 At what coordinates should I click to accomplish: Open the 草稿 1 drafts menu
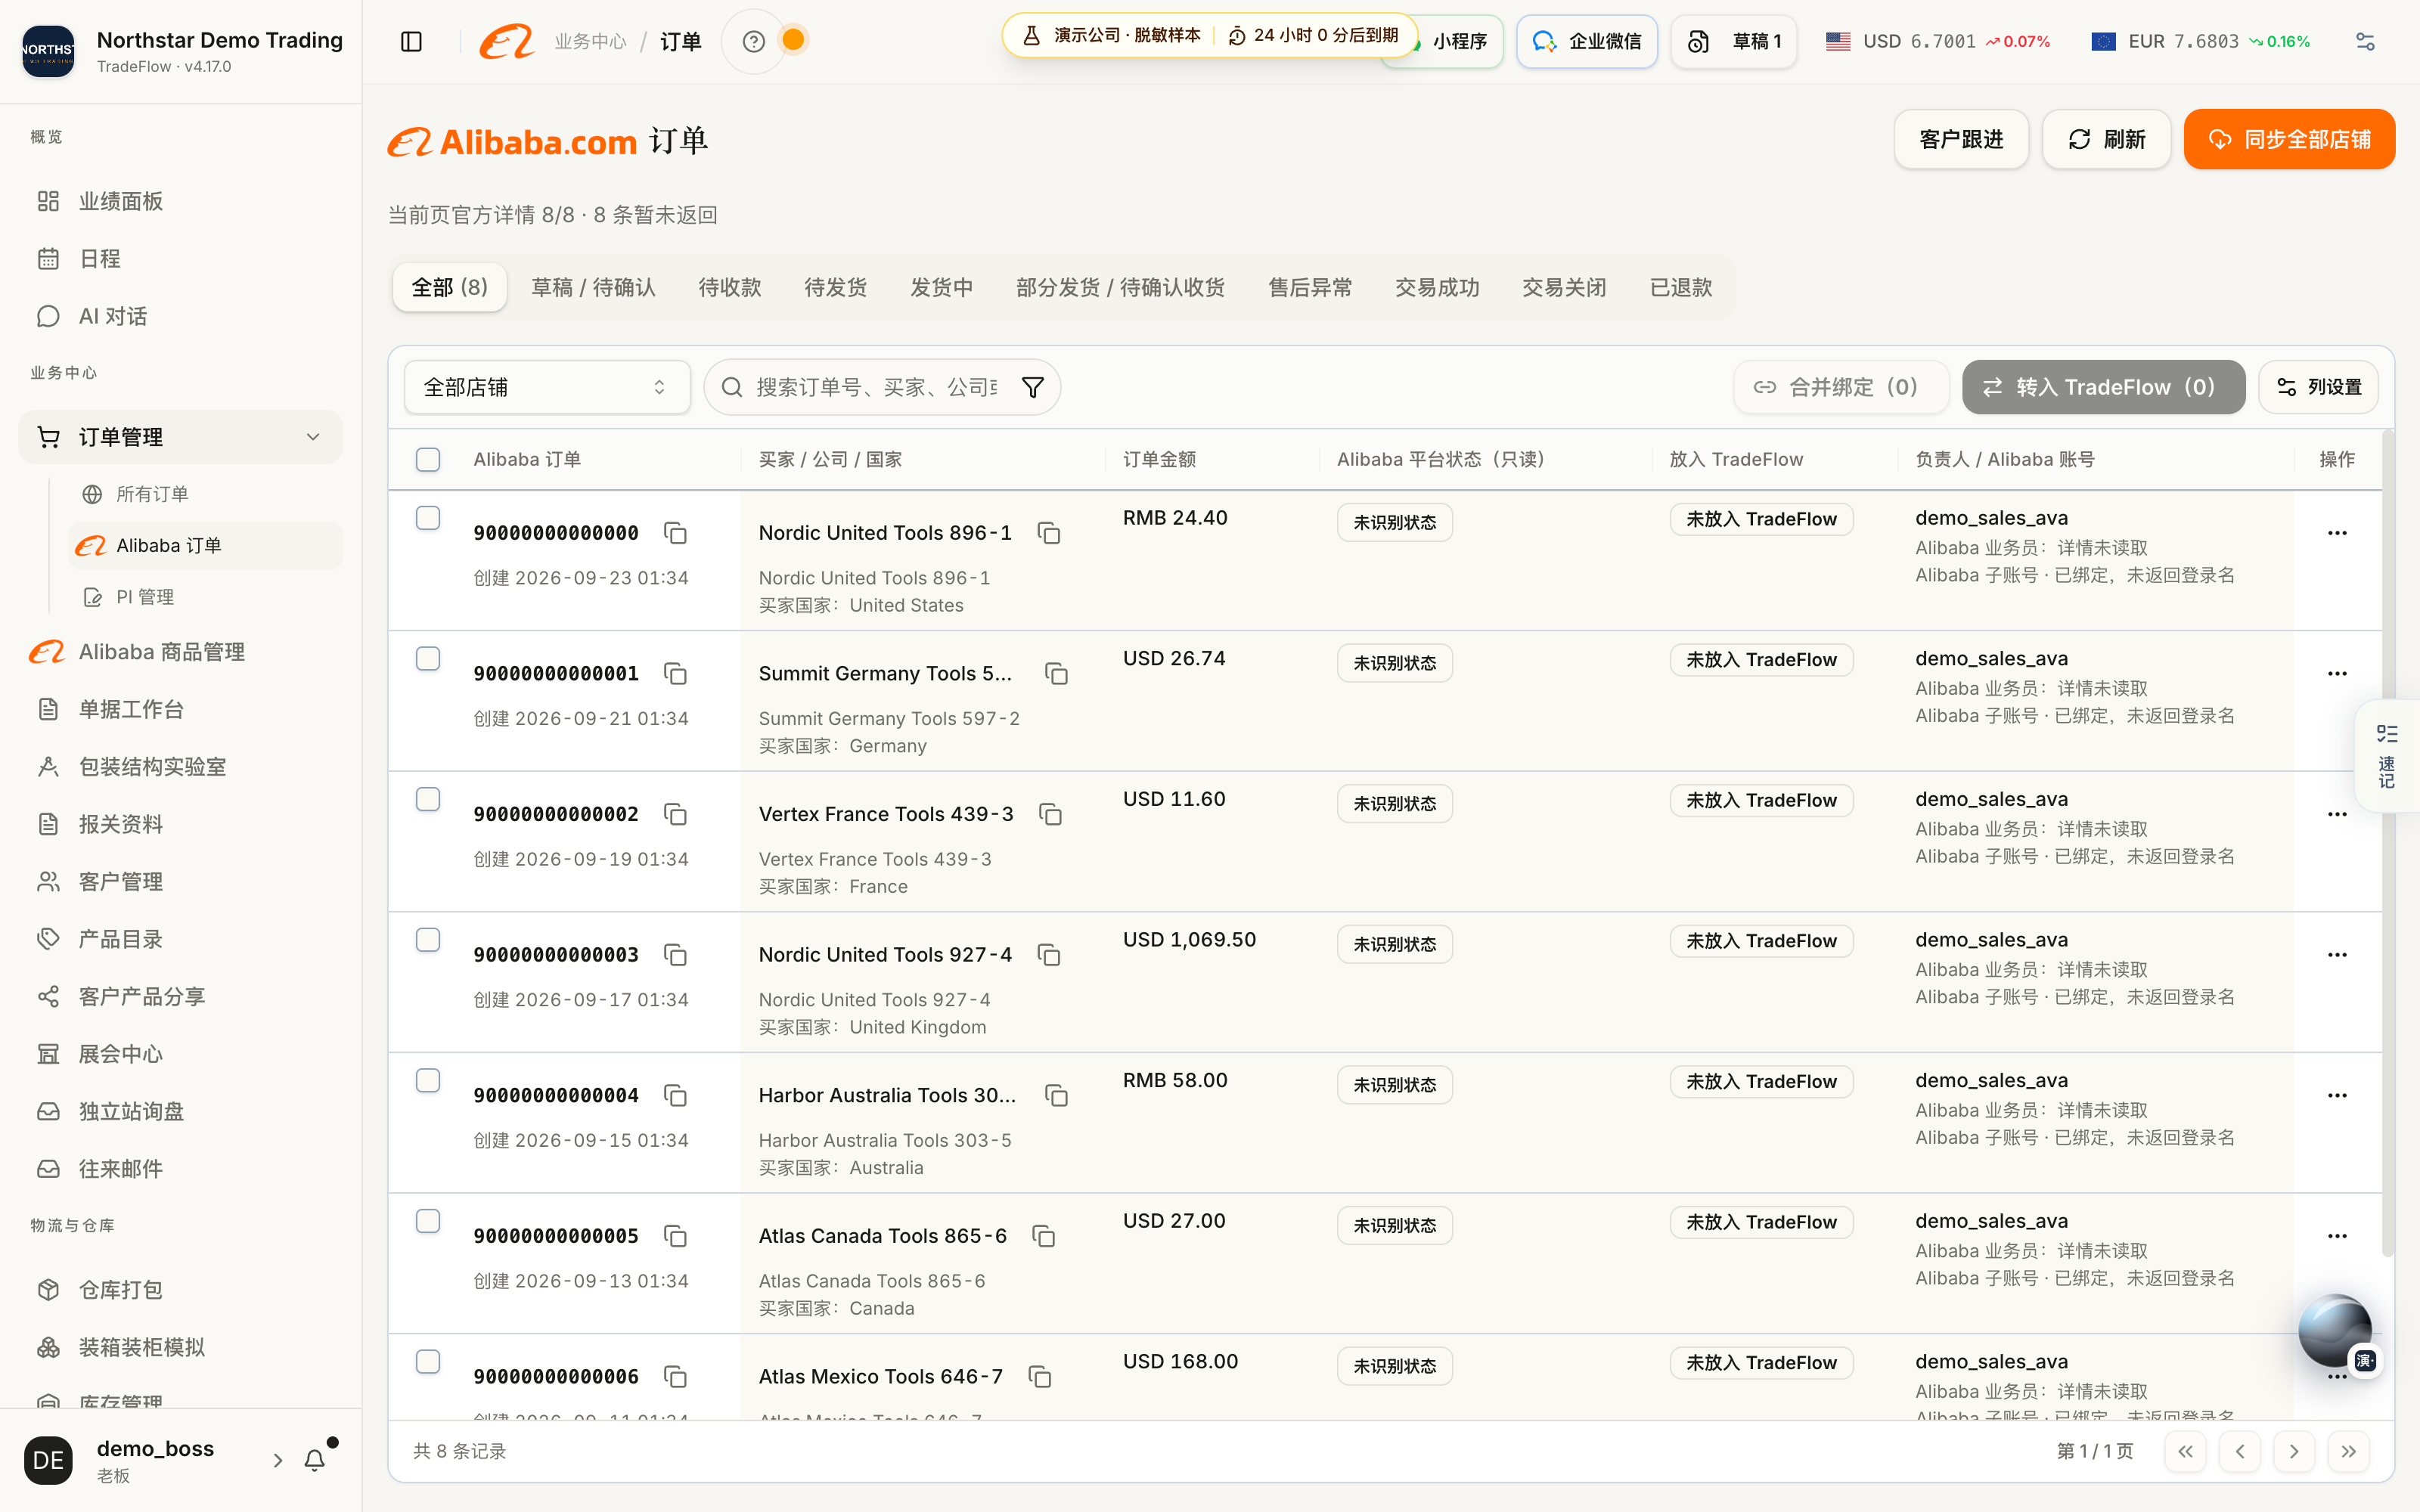1734,41
